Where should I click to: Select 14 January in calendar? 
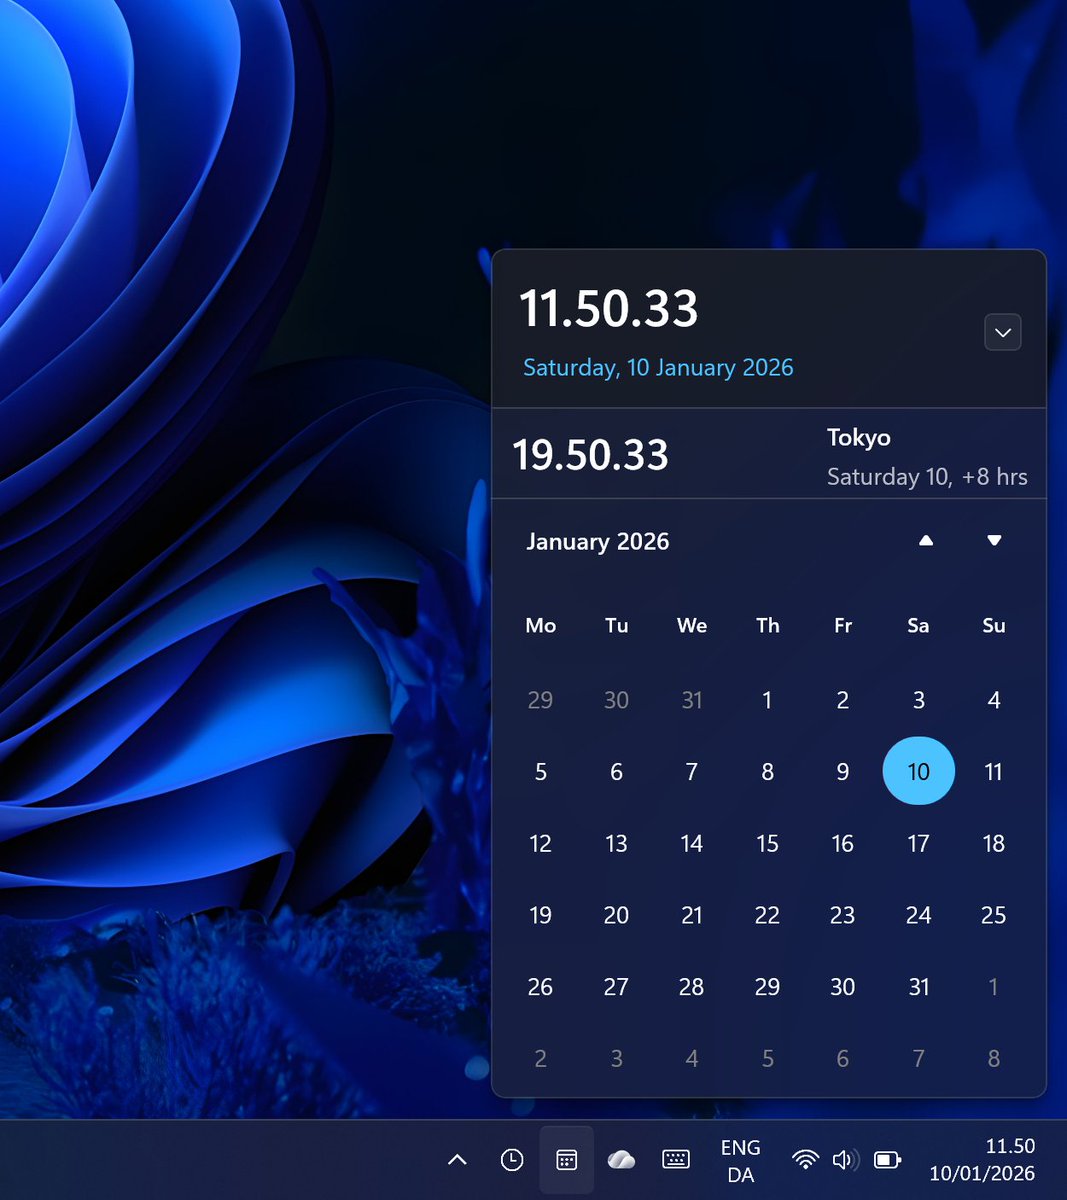point(692,843)
